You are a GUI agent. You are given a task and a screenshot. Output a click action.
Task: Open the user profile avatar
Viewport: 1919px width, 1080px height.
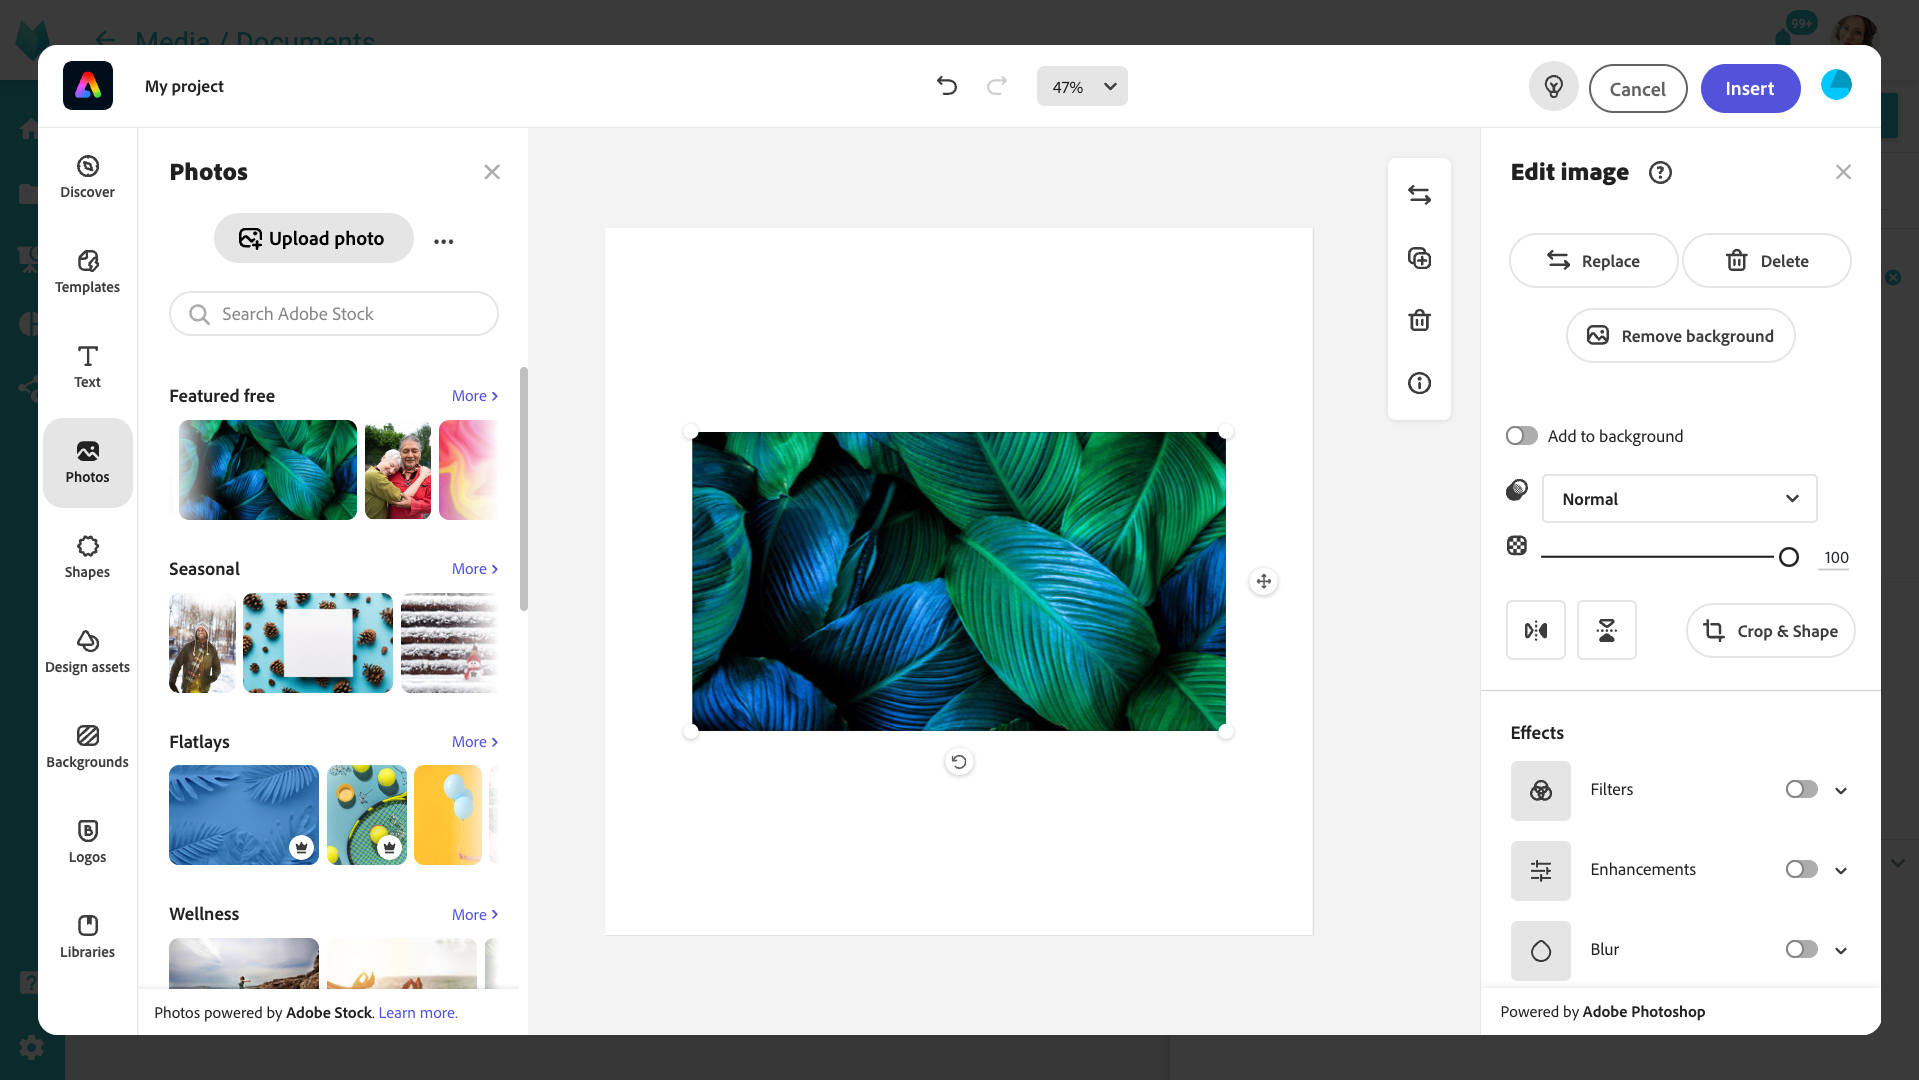pyautogui.click(x=1836, y=85)
